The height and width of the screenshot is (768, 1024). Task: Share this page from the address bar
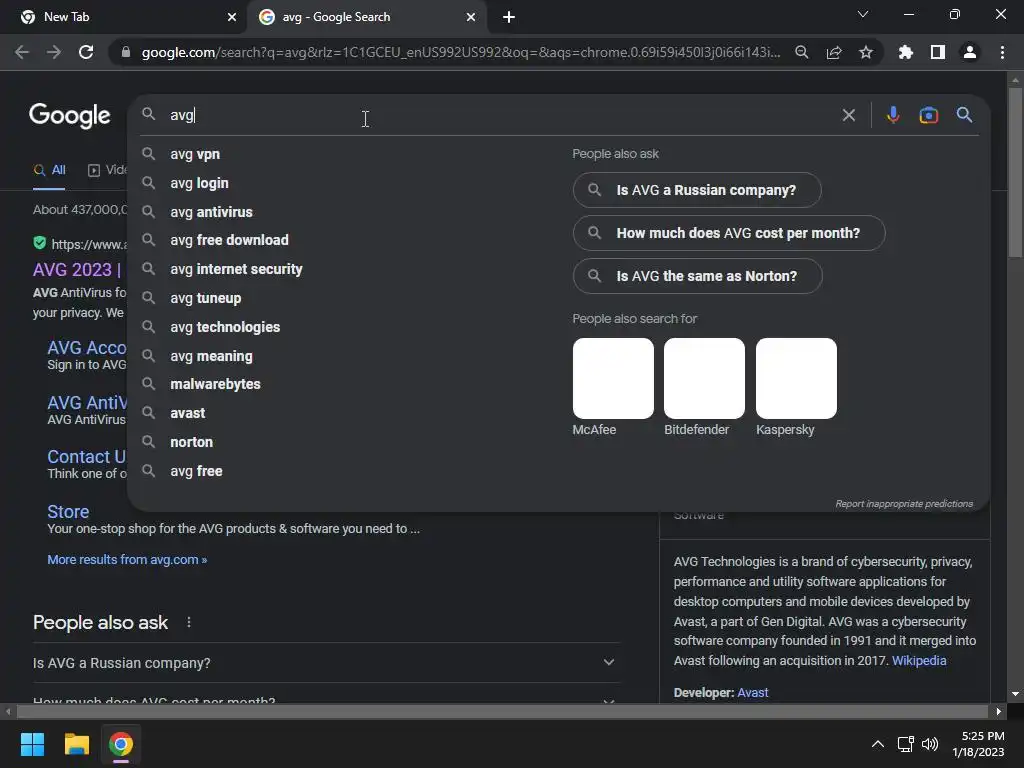[834, 52]
